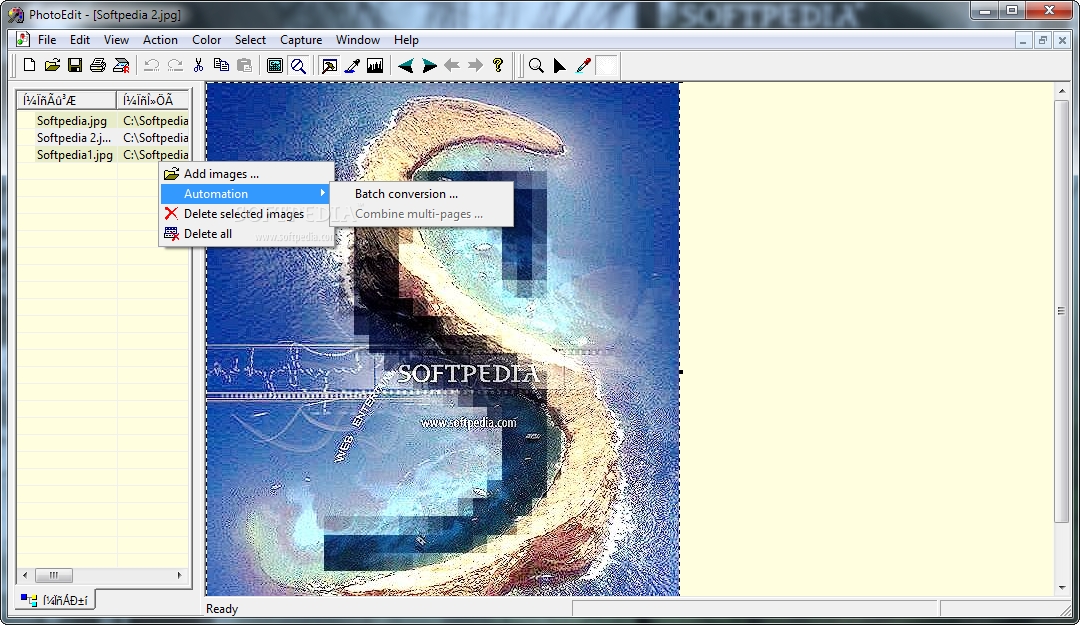Click the image hammer tool icon
1080x625 pixels.
329,65
